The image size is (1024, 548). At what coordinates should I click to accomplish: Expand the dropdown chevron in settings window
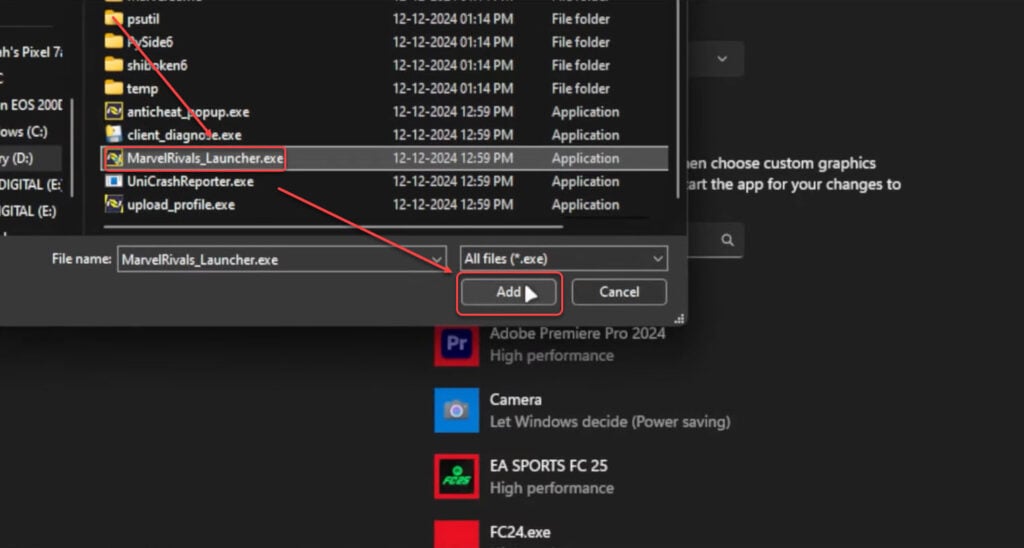pos(722,59)
